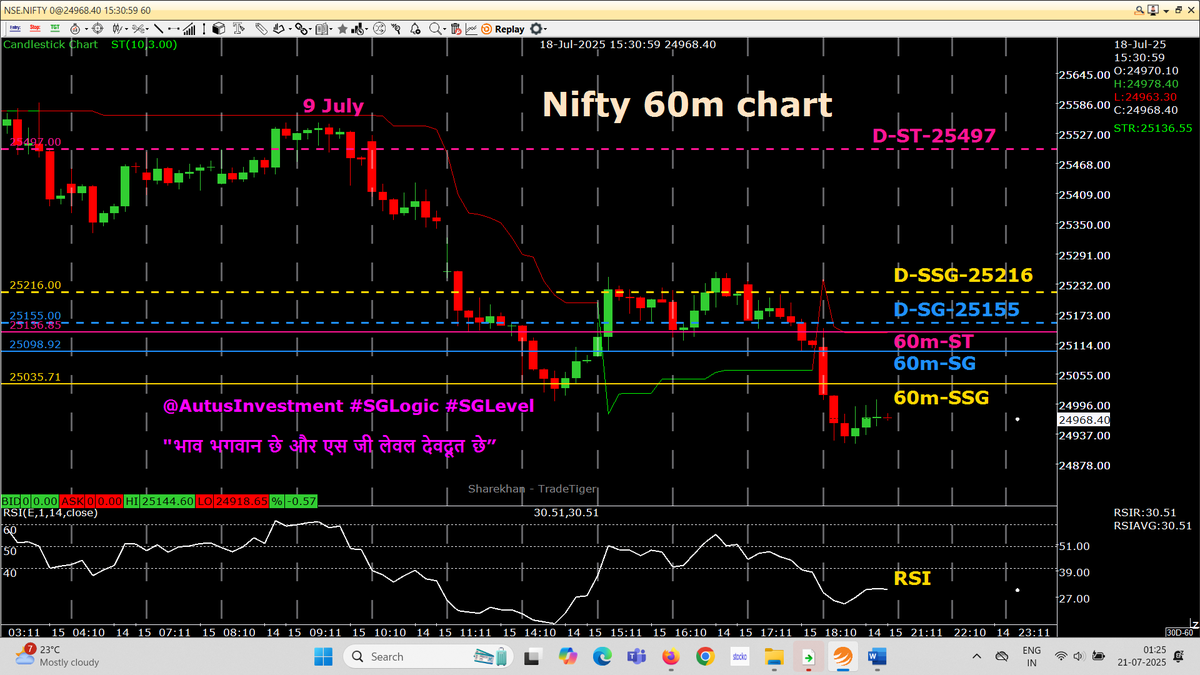Click the circular shuffle arrows icon

[379, 29]
